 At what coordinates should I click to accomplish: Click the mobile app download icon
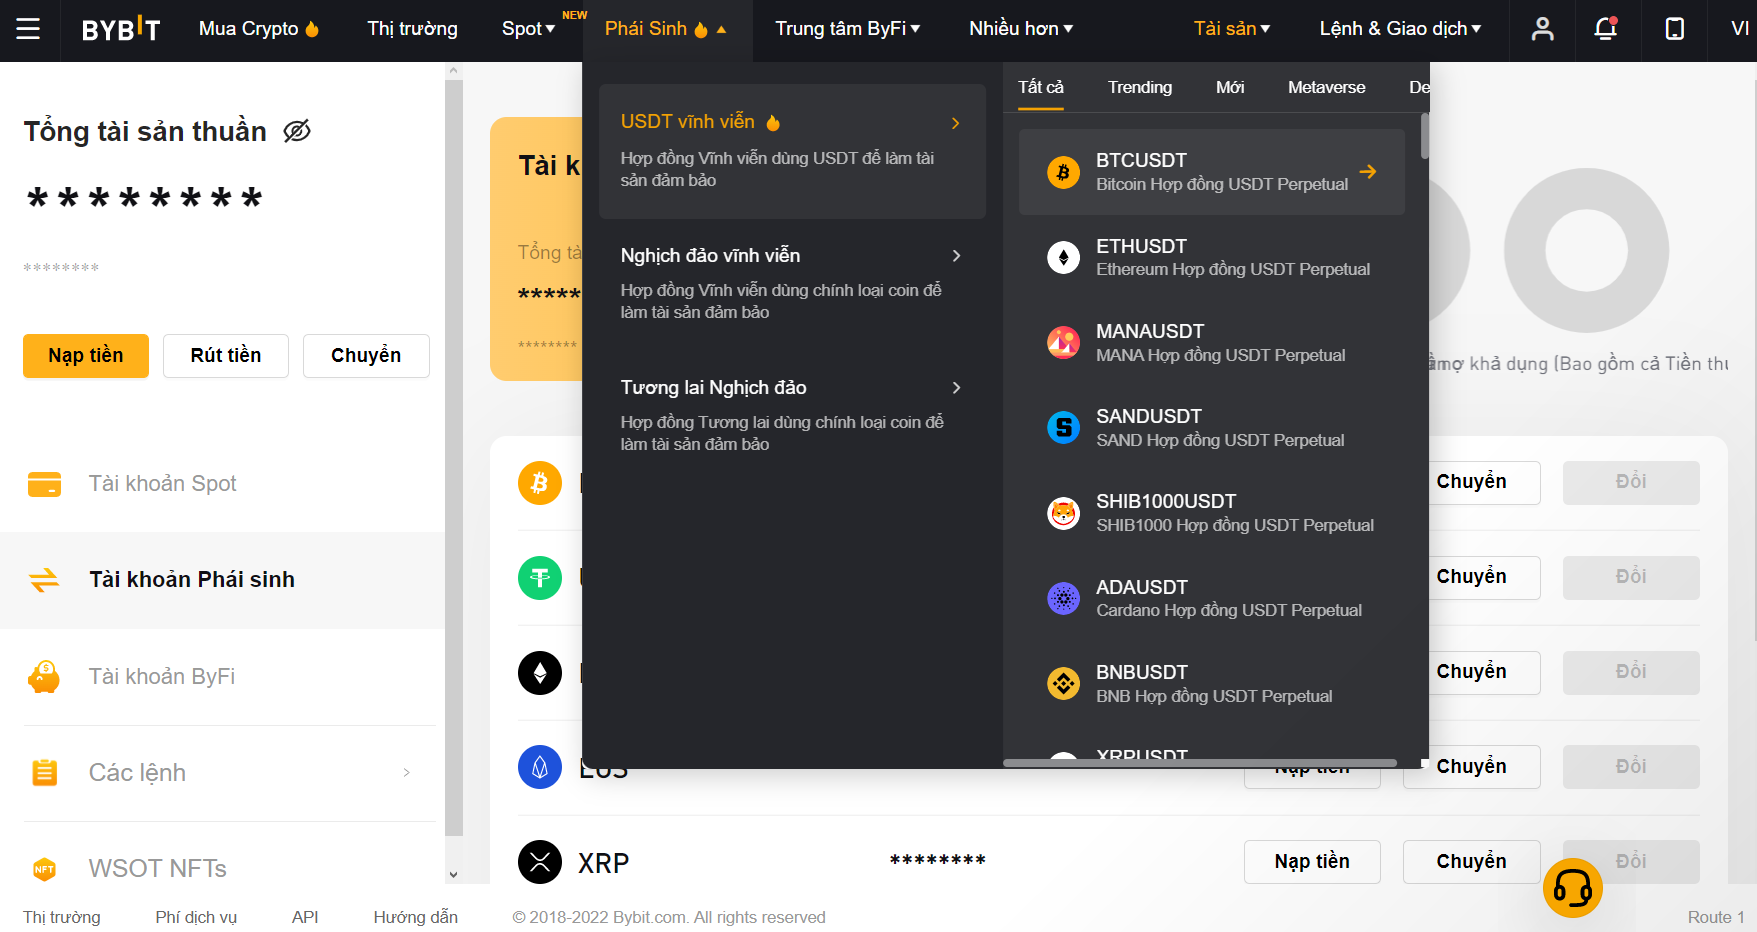coord(1674,29)
